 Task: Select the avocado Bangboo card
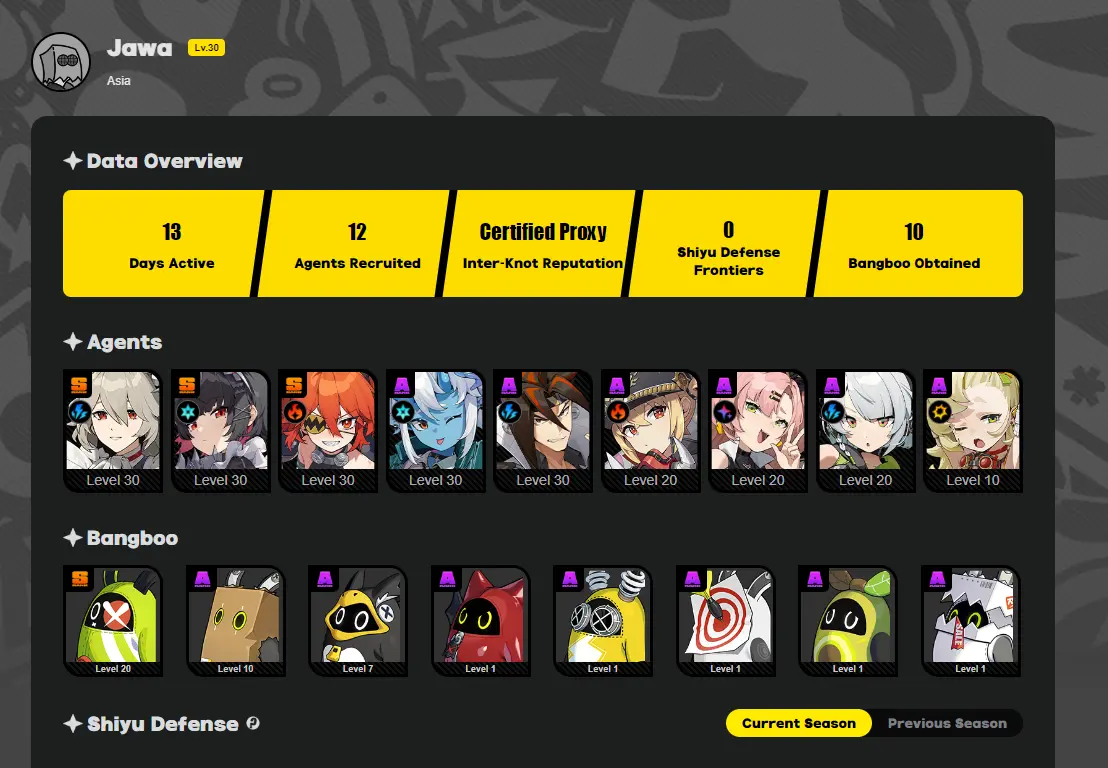848,621
